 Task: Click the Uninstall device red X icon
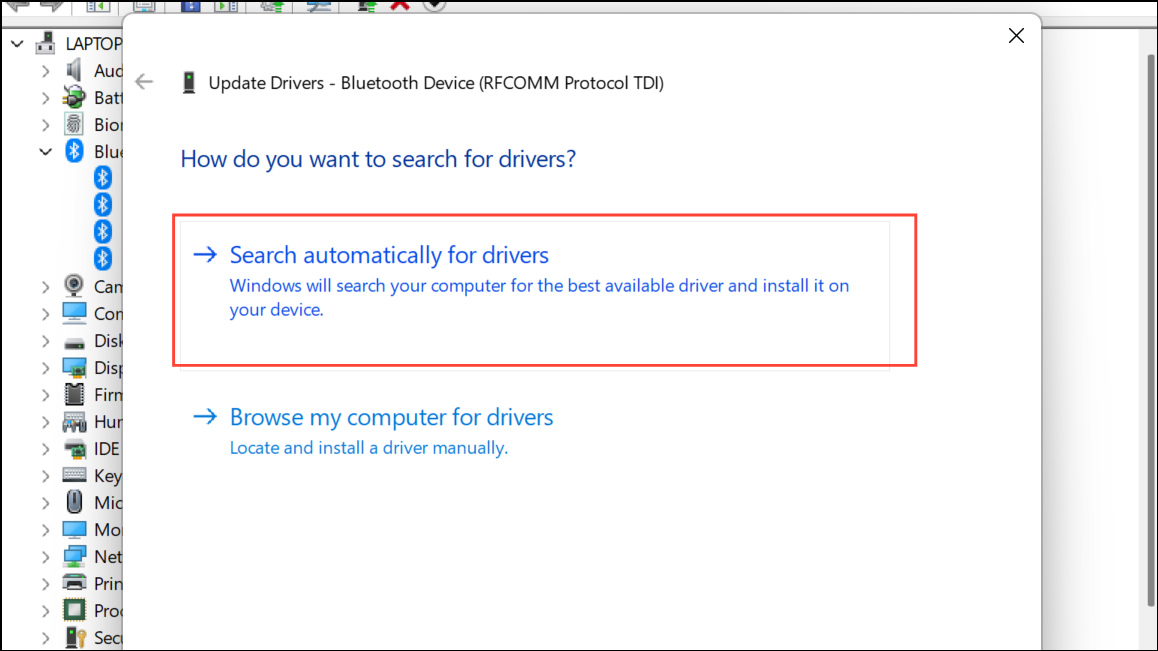pyautogui.click(x=400, y=5)
